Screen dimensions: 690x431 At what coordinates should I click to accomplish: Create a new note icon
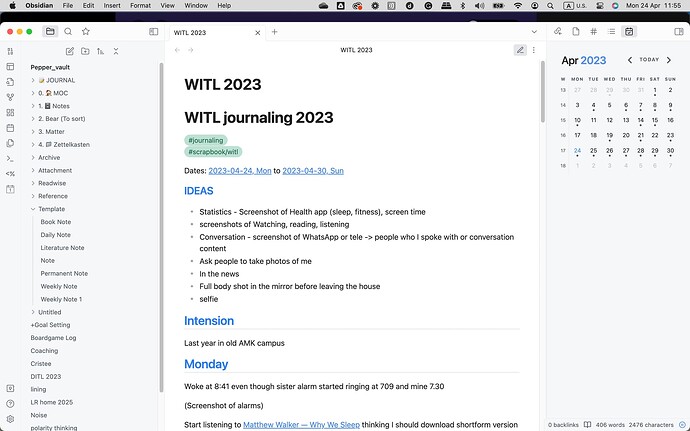(x=70, y=51)
